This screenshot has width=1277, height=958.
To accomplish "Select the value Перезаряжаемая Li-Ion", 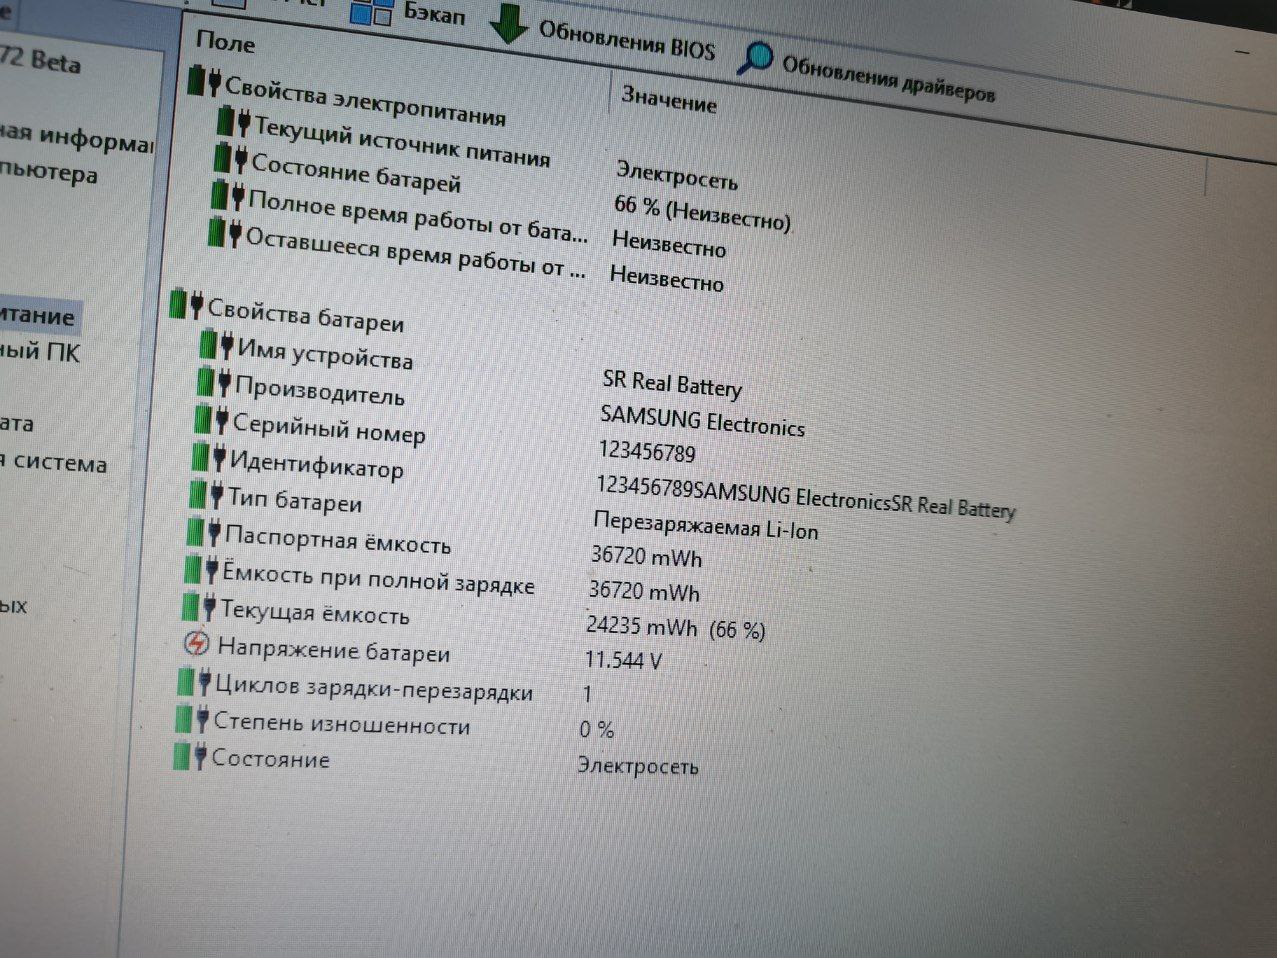I will [x=705, y=525].
